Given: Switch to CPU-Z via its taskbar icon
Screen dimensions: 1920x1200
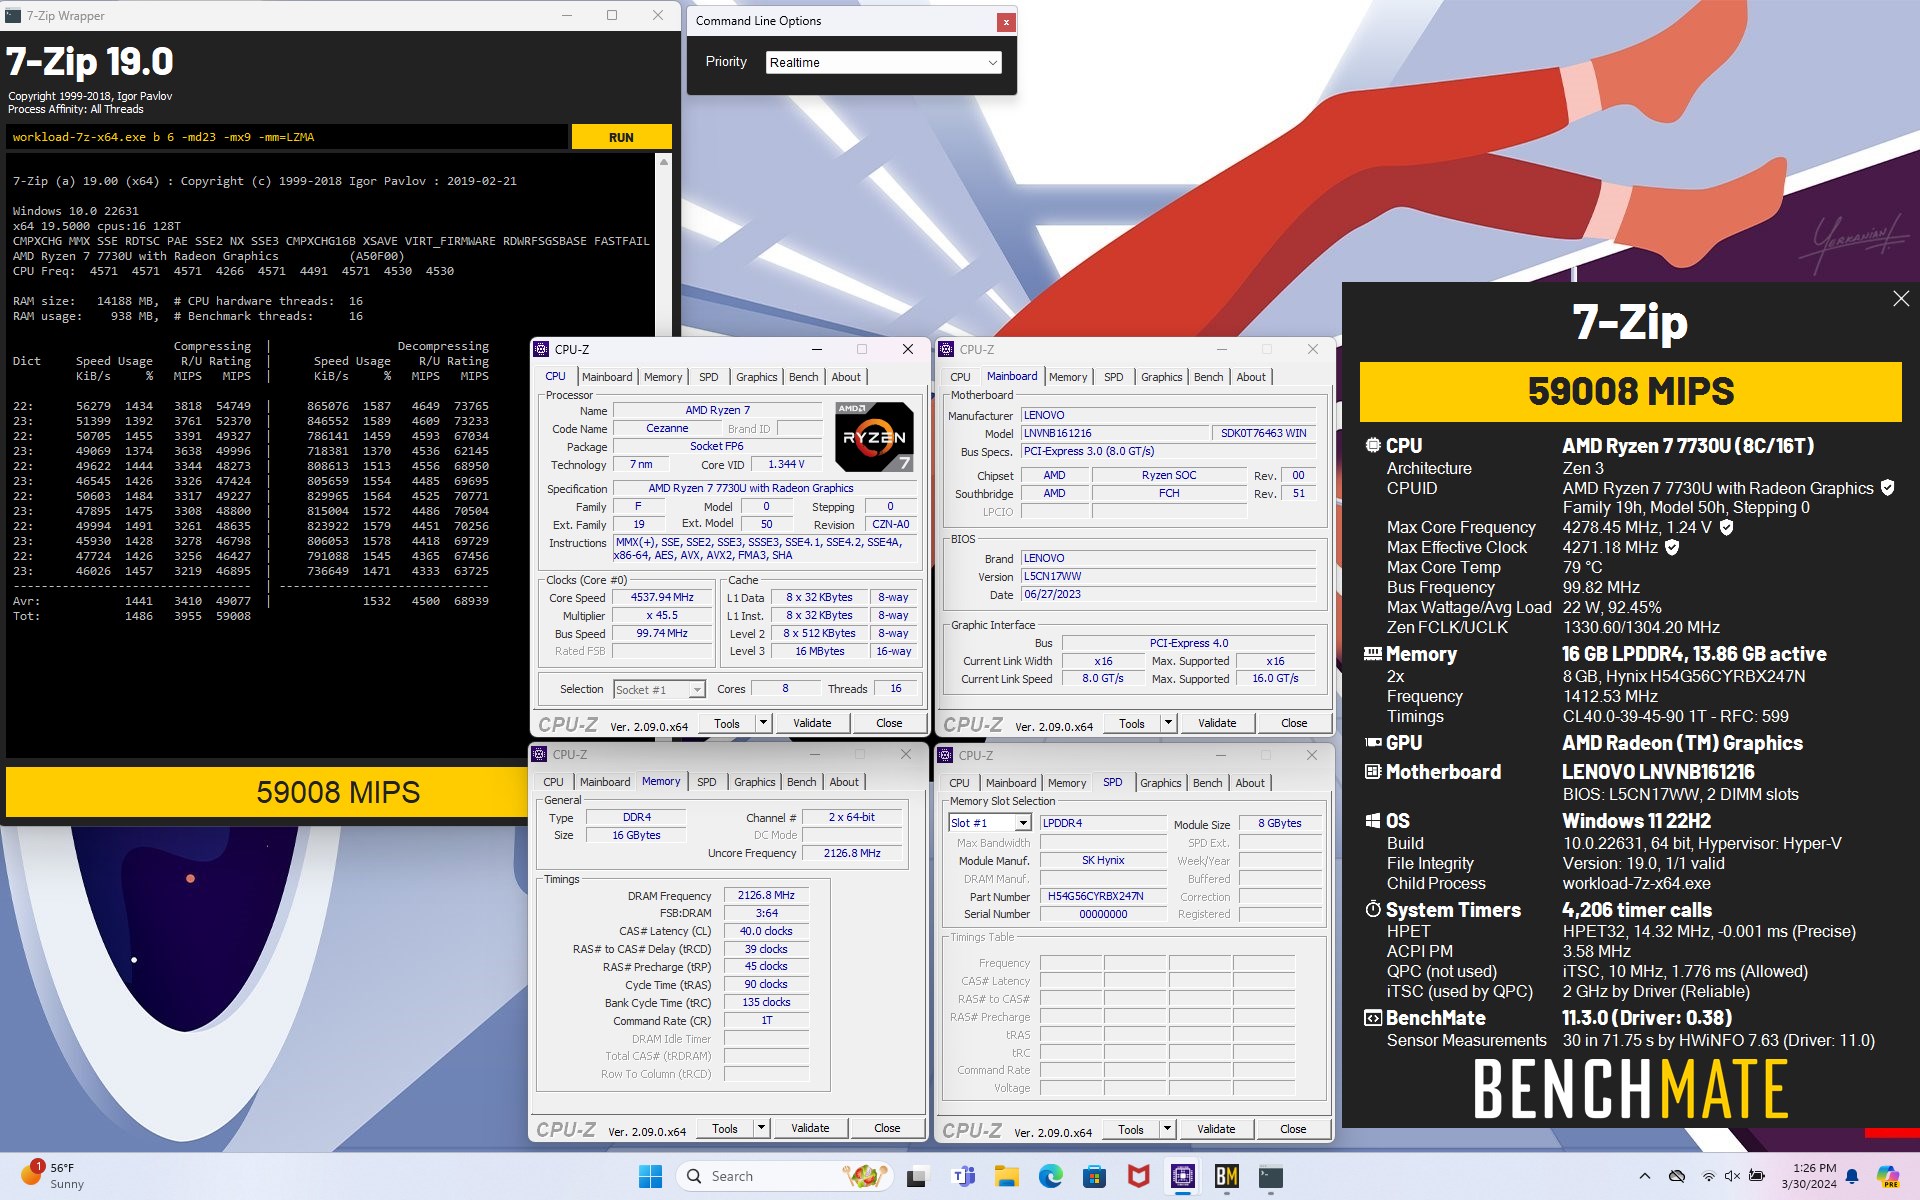Looking at the screenshot, I should pos(1182,1176).
